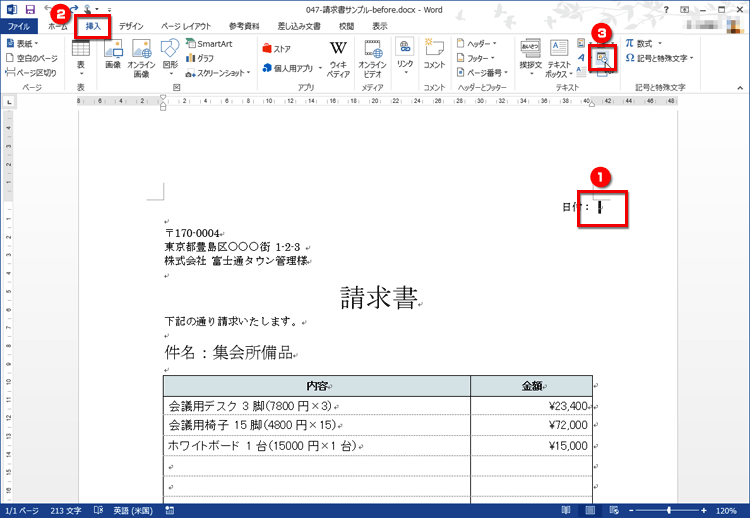Insert an online video (オンラインビデオ)
Screen dimensions: 750x518
pyautogui.click(x=372, y=59)
